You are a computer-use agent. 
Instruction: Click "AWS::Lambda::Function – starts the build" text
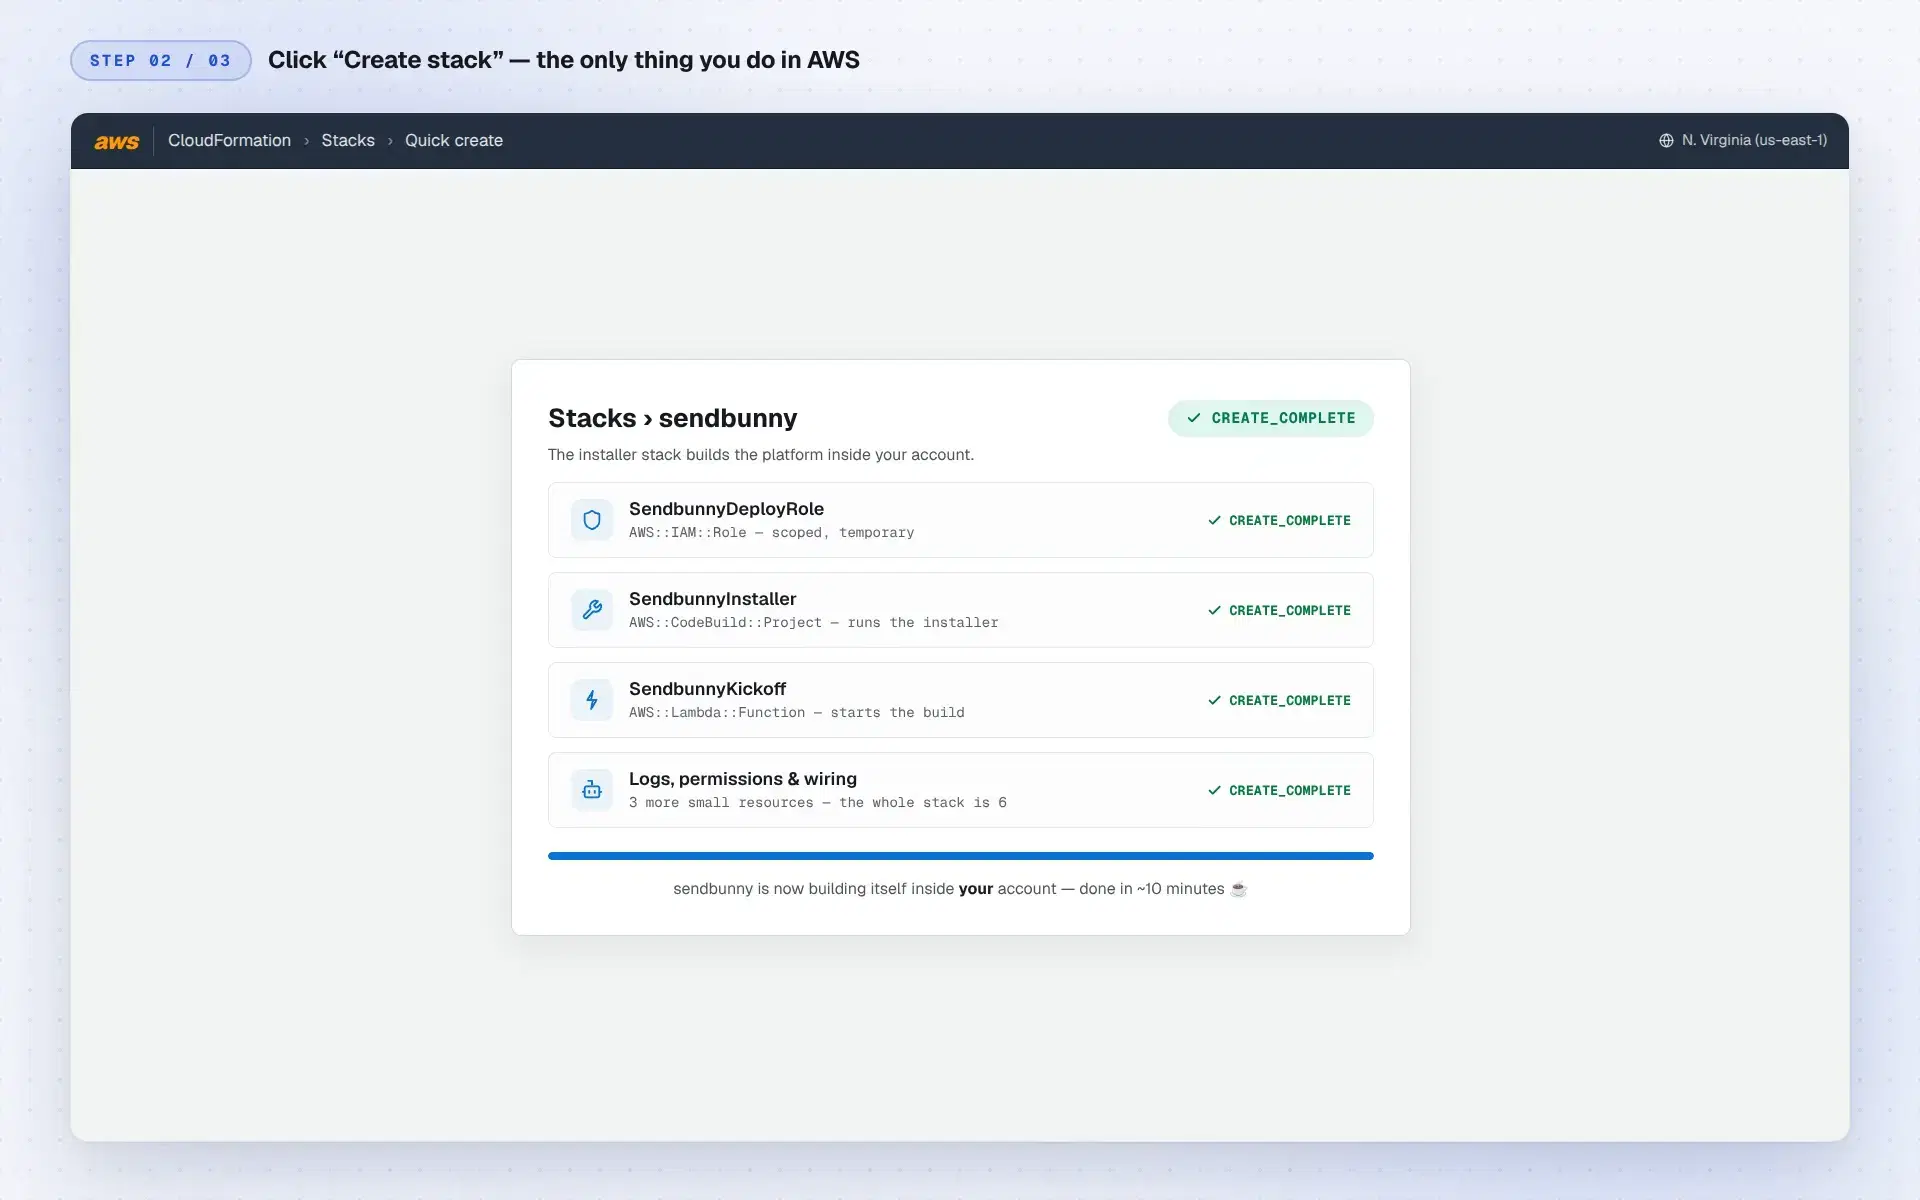tap(796, 713)
